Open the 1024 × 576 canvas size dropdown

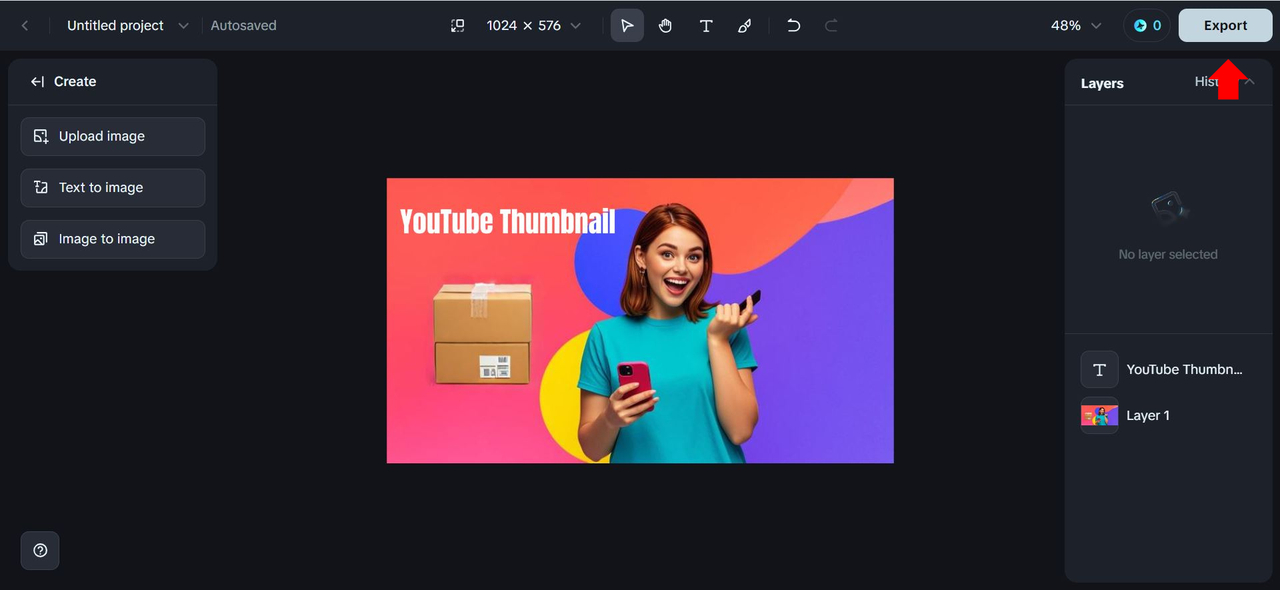pyautogui.click(x=533, y=26)
